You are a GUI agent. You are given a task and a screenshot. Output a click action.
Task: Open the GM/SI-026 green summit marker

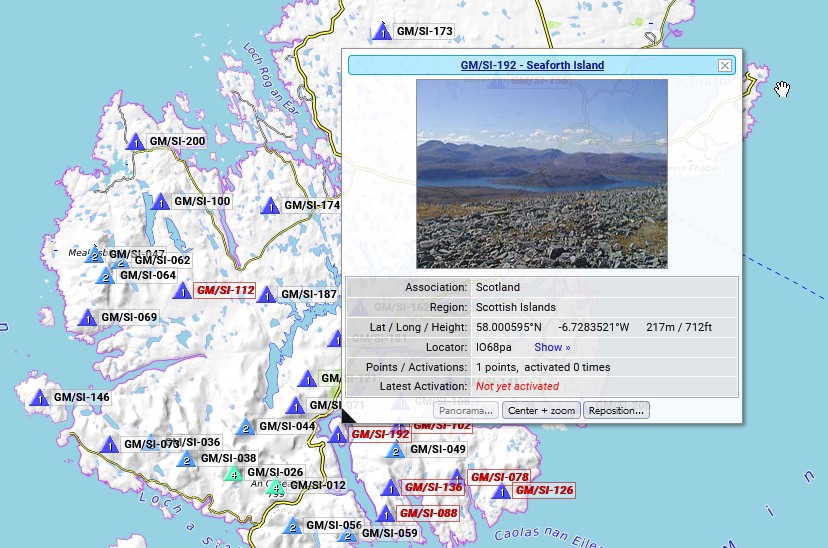(233, 473)
